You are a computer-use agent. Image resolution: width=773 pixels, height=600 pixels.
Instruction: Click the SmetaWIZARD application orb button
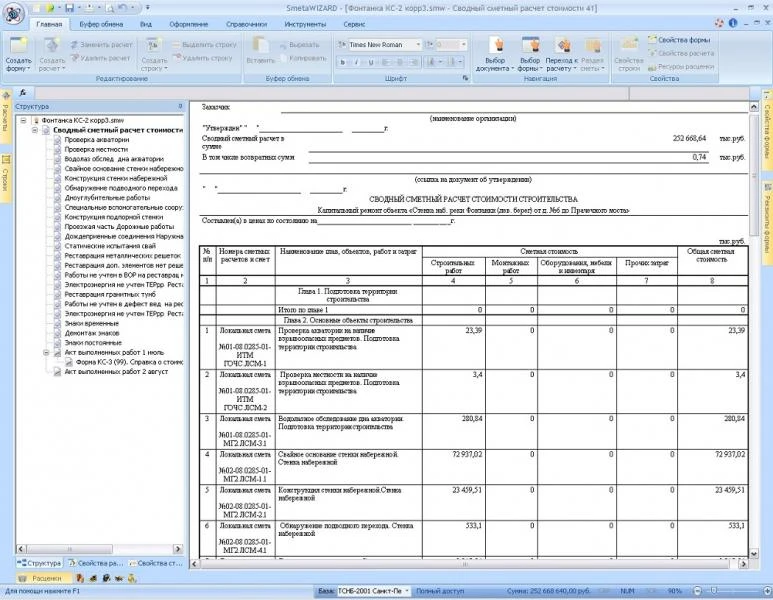13,13
